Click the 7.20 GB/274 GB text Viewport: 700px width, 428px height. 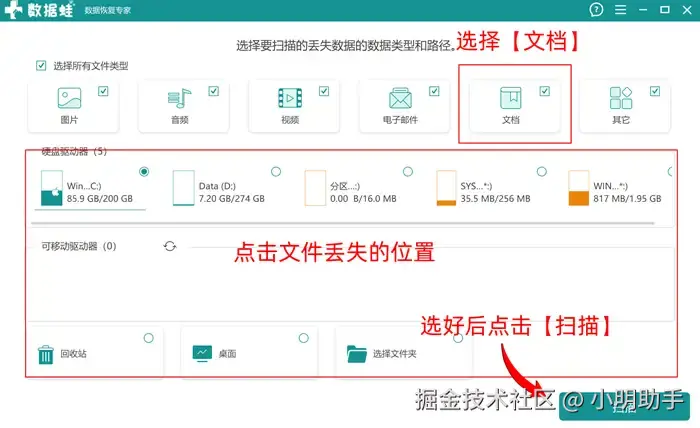[232, 199]
